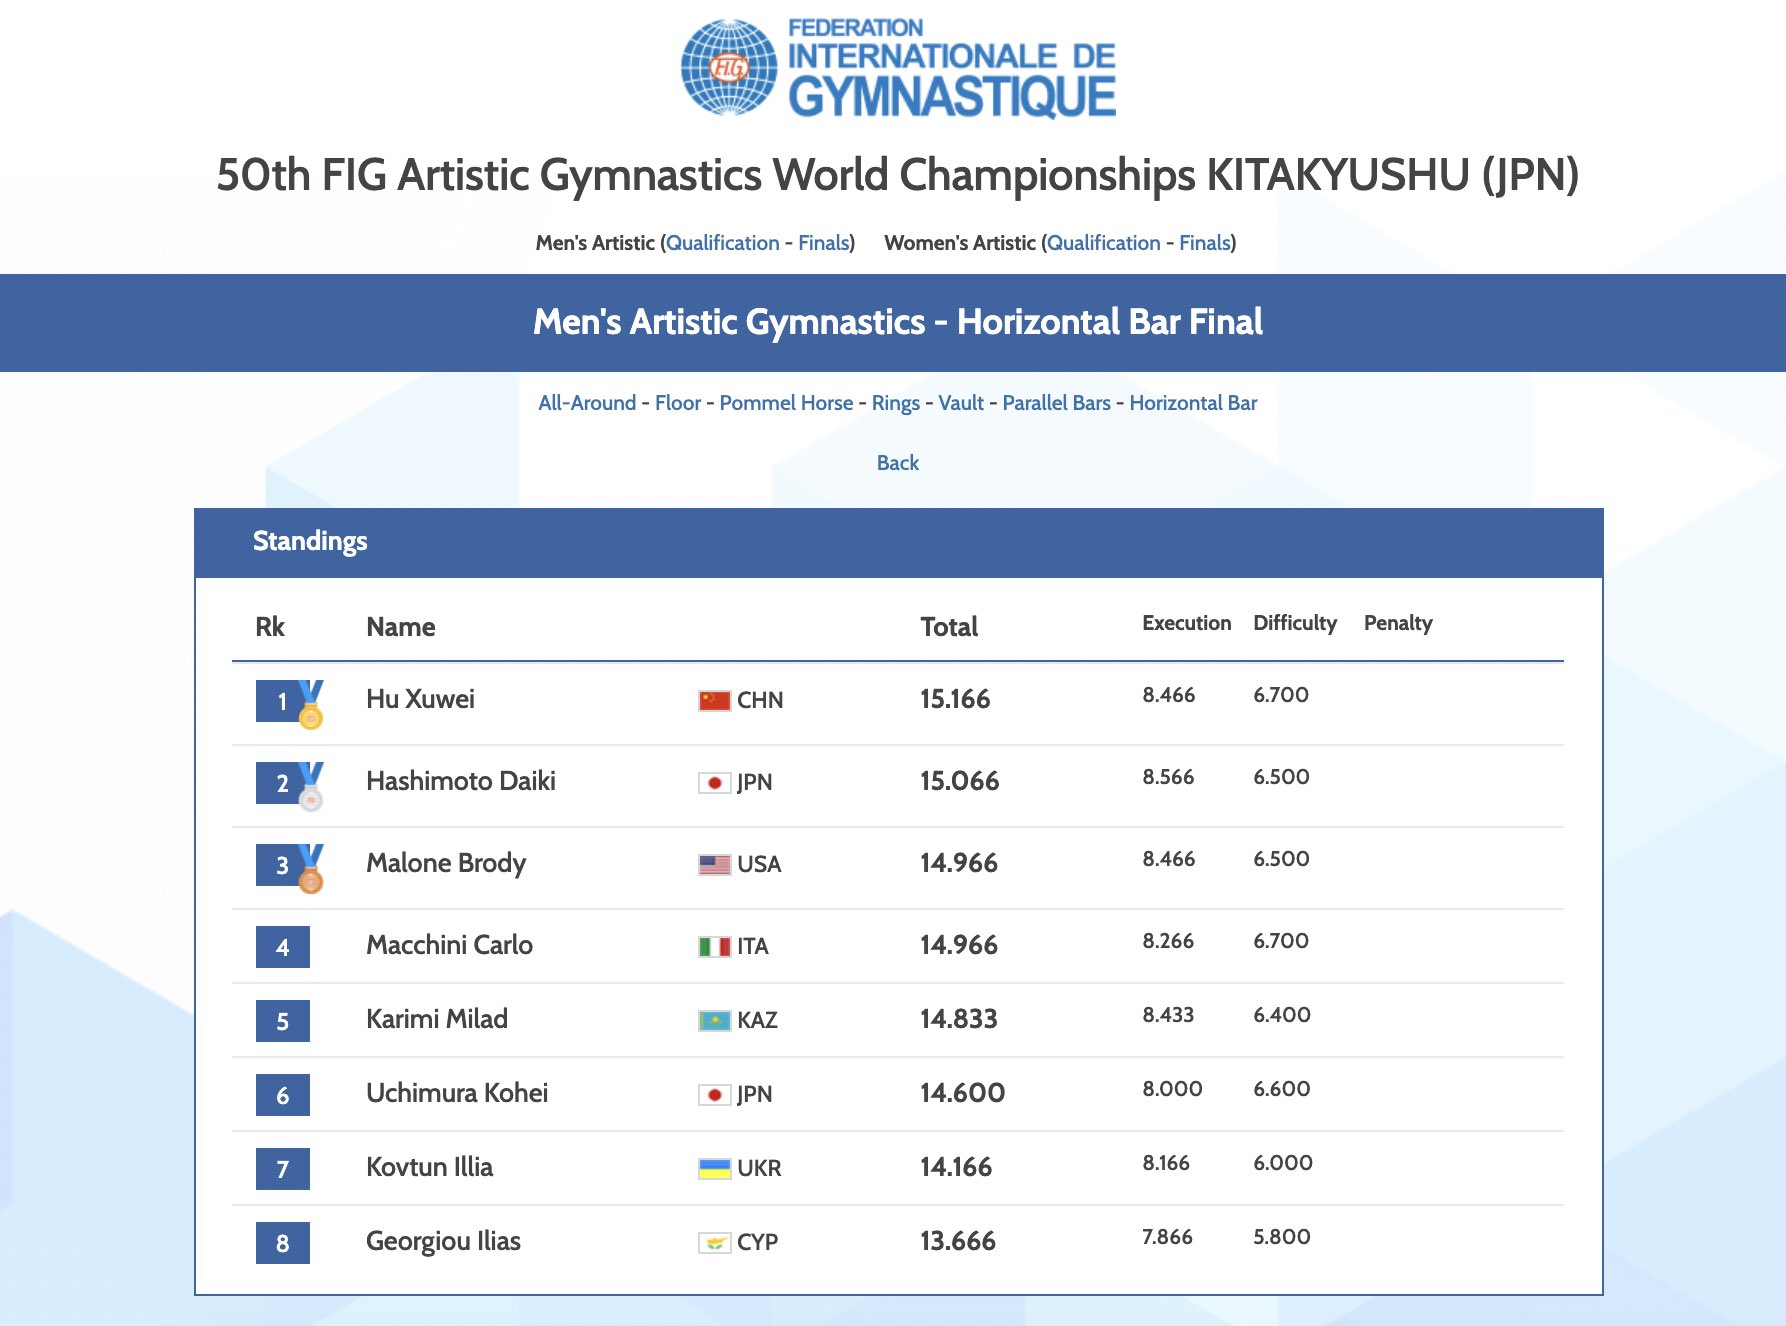The width and height of the screenshot is (1786, 1326).
Task: Click execution score 8.000
Action: [x=1173, y=1089]
